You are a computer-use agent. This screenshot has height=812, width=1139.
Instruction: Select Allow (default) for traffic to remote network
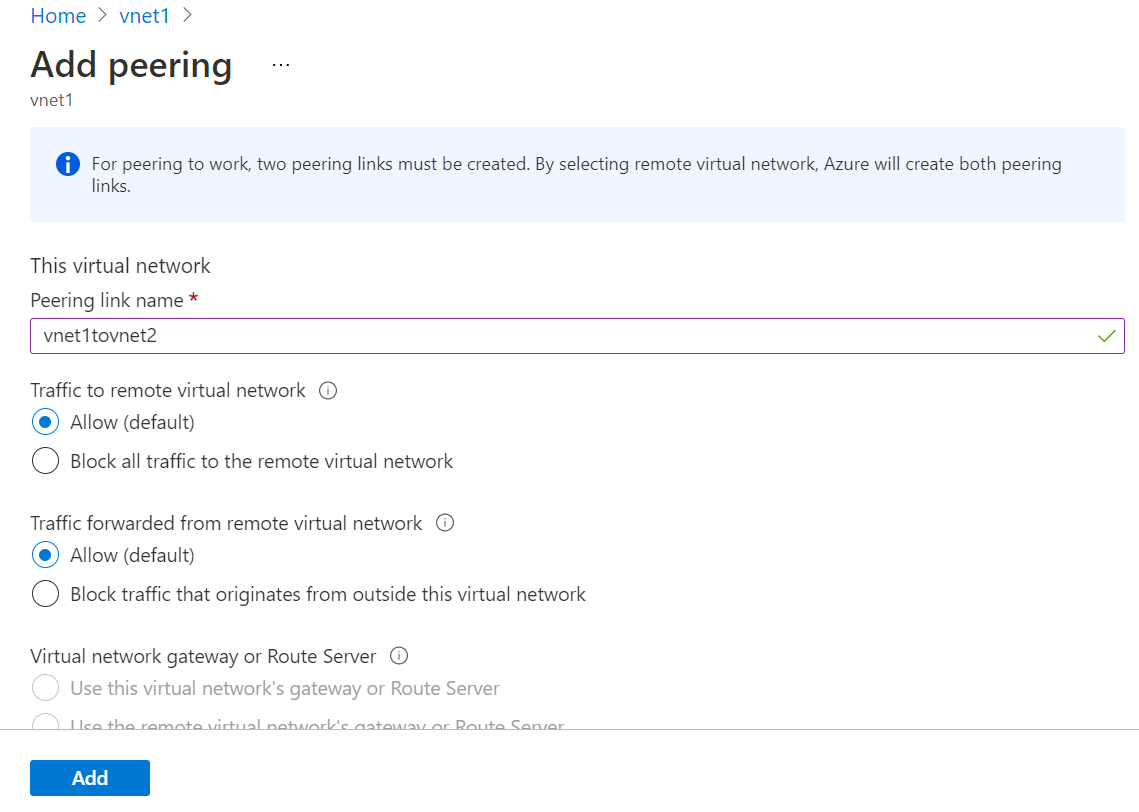click(45, 422)
